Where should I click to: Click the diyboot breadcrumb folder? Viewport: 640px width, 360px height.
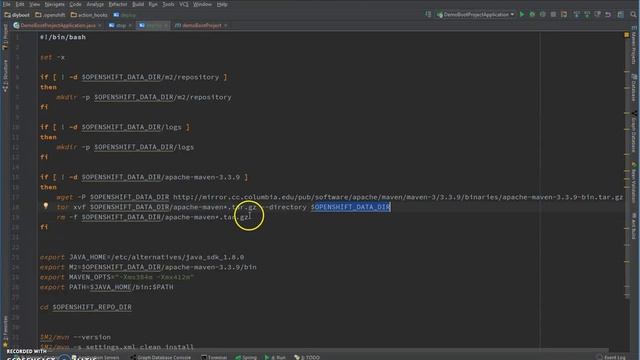tap(17, 15)
